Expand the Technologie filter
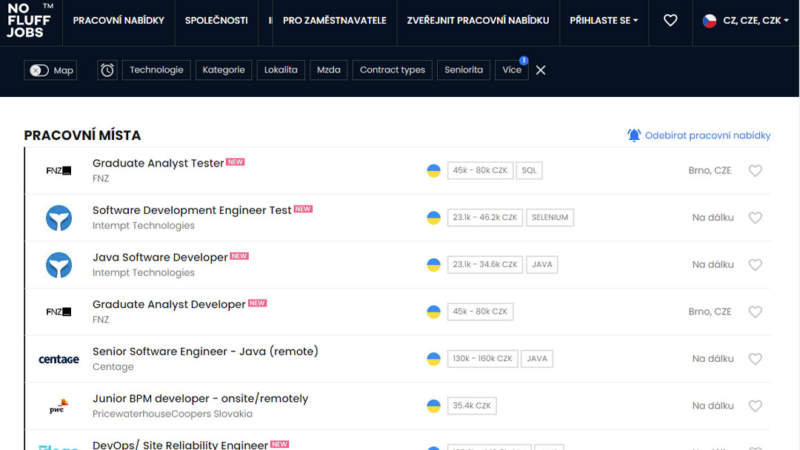 pyautogui.click(x=156, y=70)
